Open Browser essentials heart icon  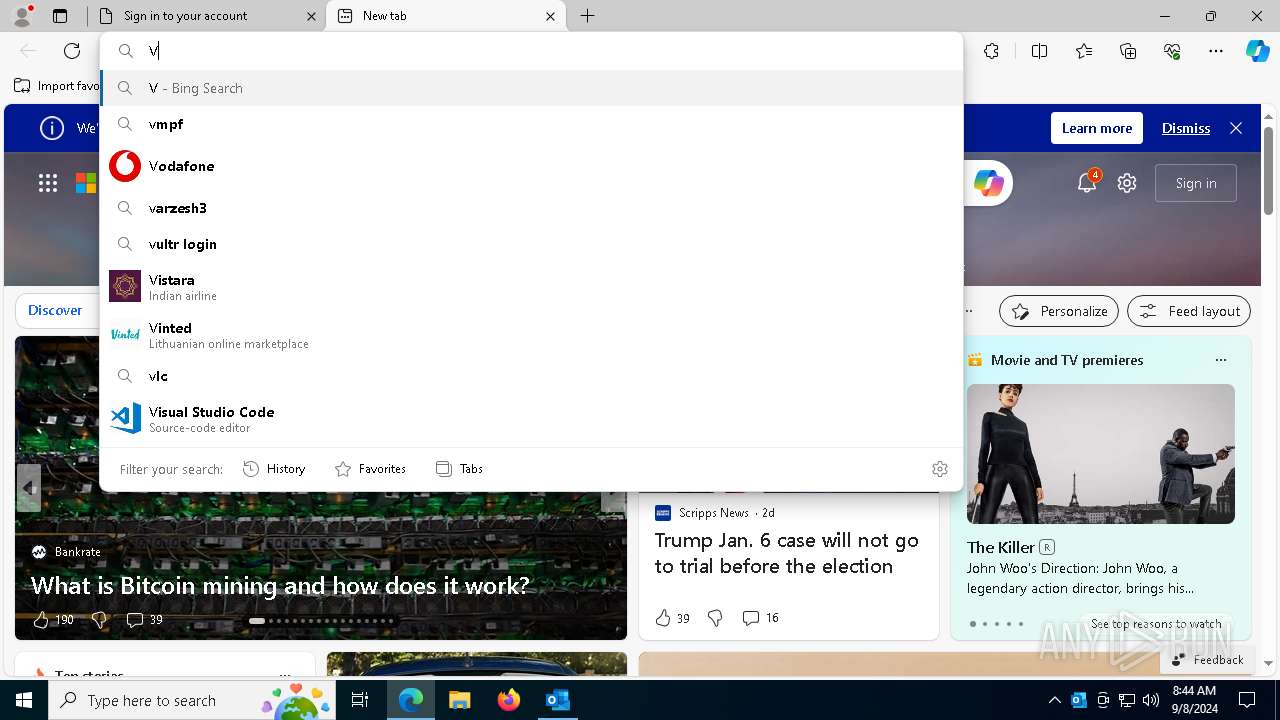point(1172,51)
